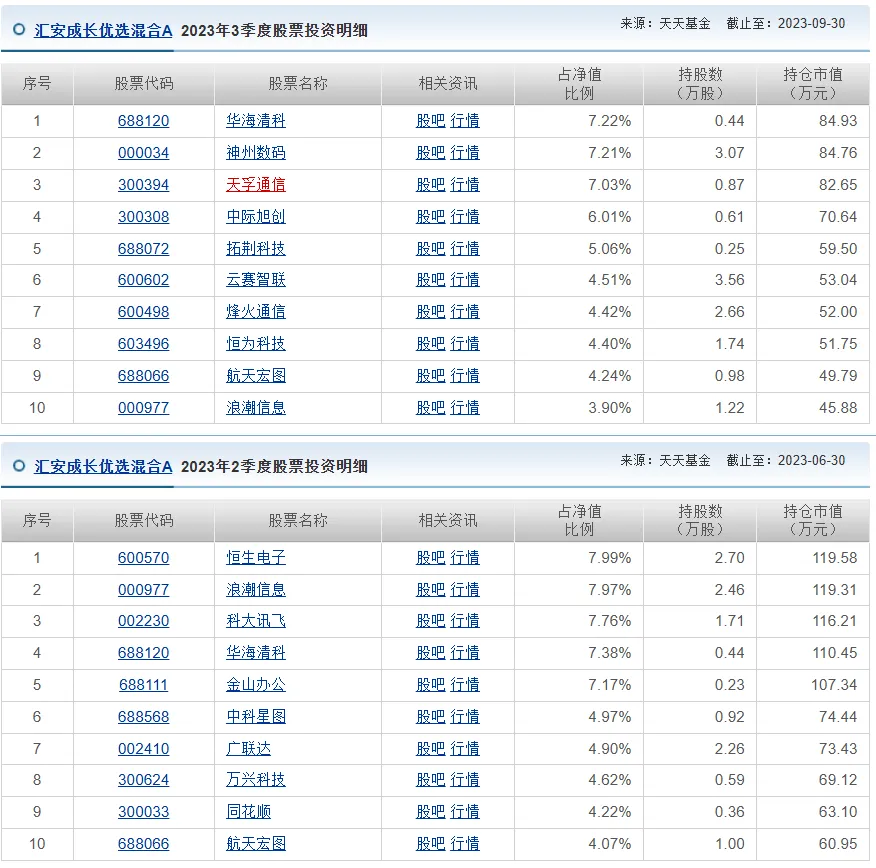The image size is (876, 868).
Task: Click stock code 688111
Action: click(x=144, y=685)
